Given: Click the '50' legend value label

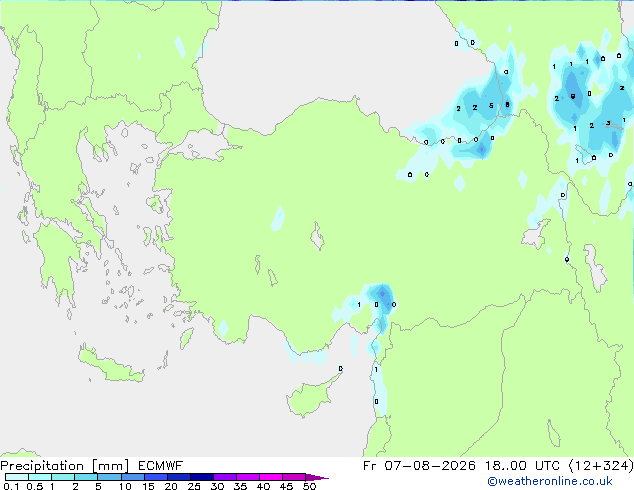Looking at the screenshot, I should 309,486.
